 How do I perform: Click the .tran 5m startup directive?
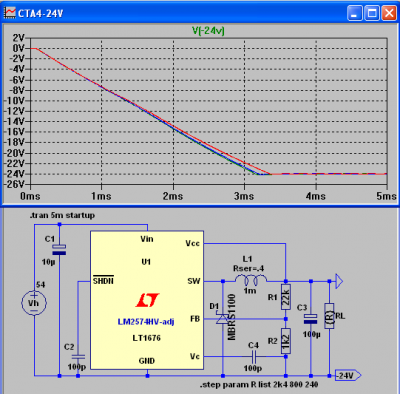coord(62,215)
